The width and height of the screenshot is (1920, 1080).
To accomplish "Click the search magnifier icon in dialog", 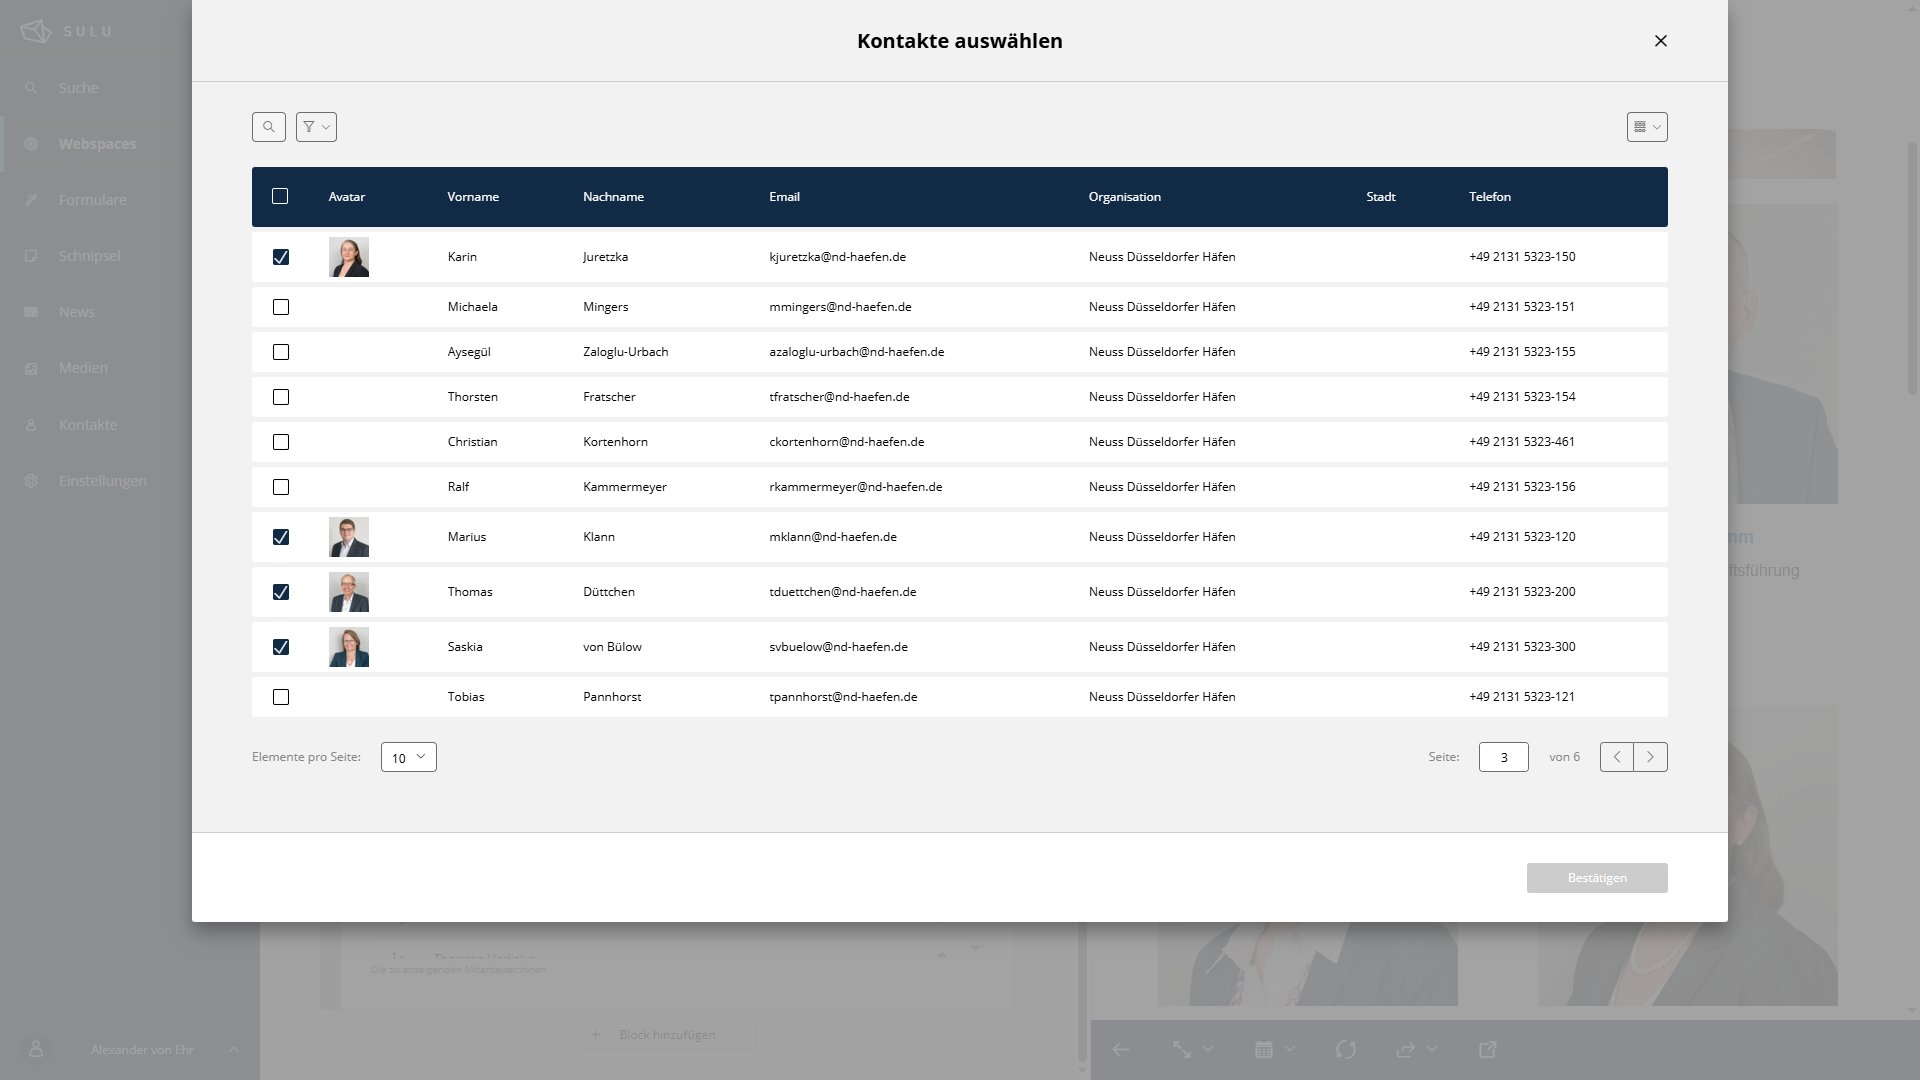I will [268, 127].
